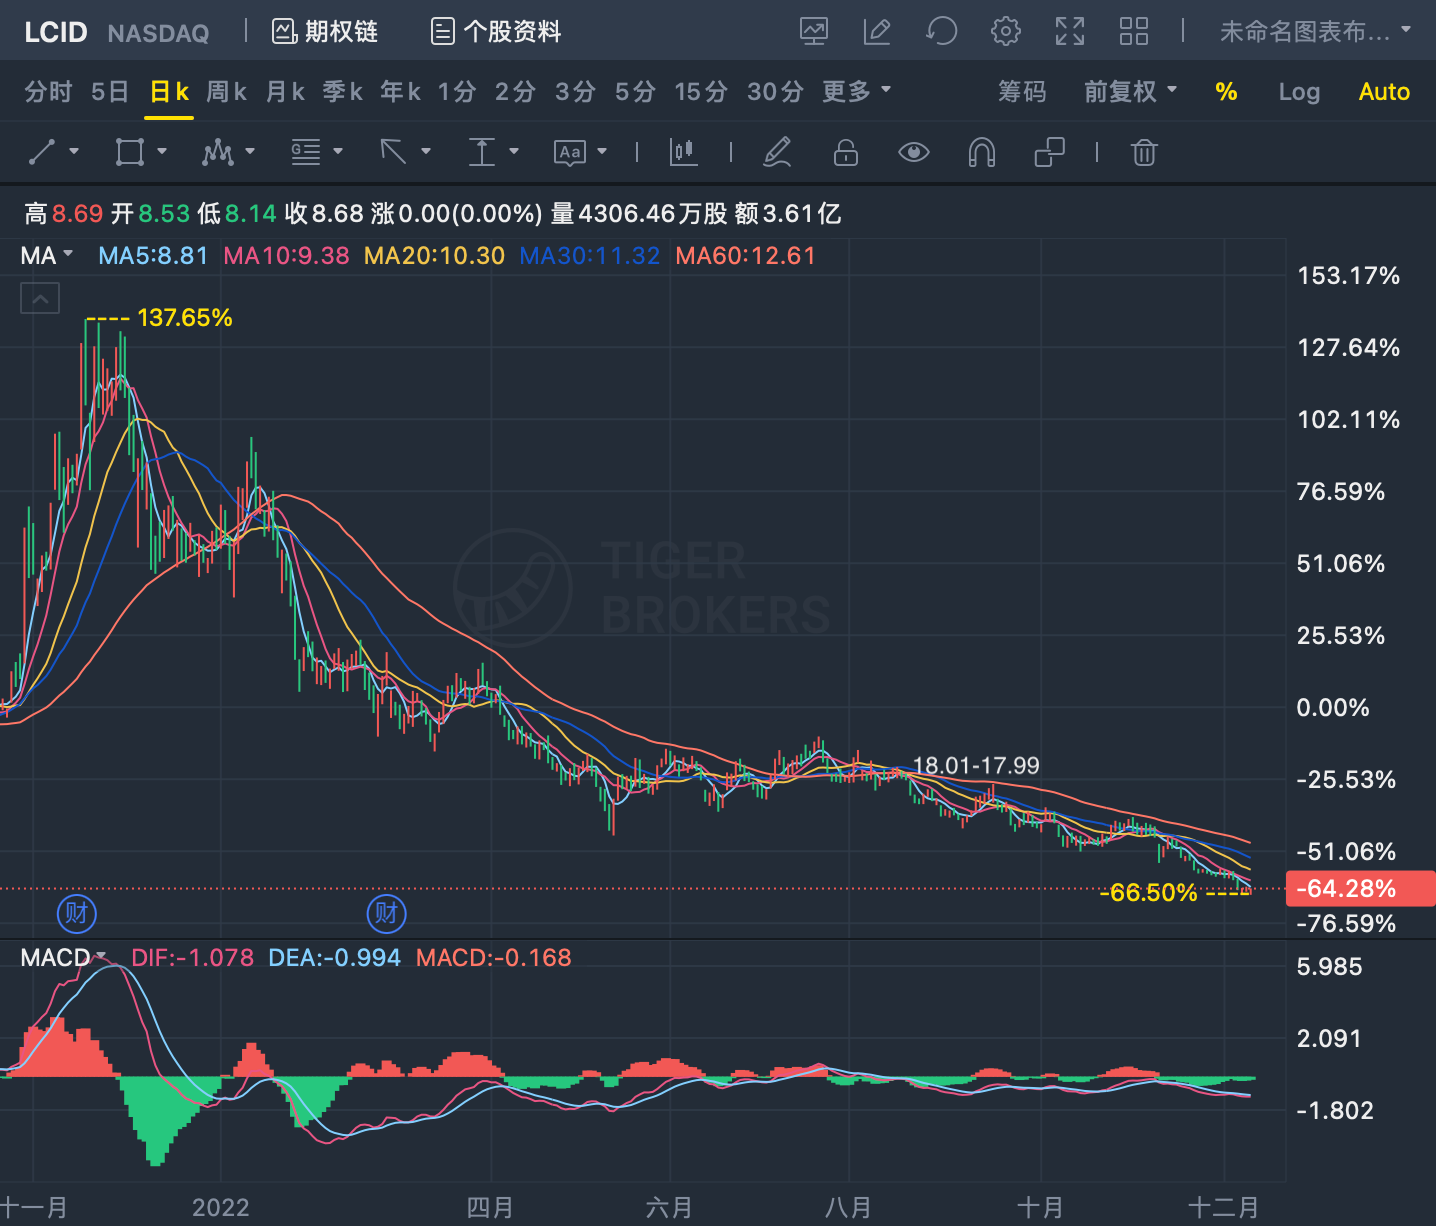
Task: Select the Aa text annotation tool
Action: click(x=570, y=152)
